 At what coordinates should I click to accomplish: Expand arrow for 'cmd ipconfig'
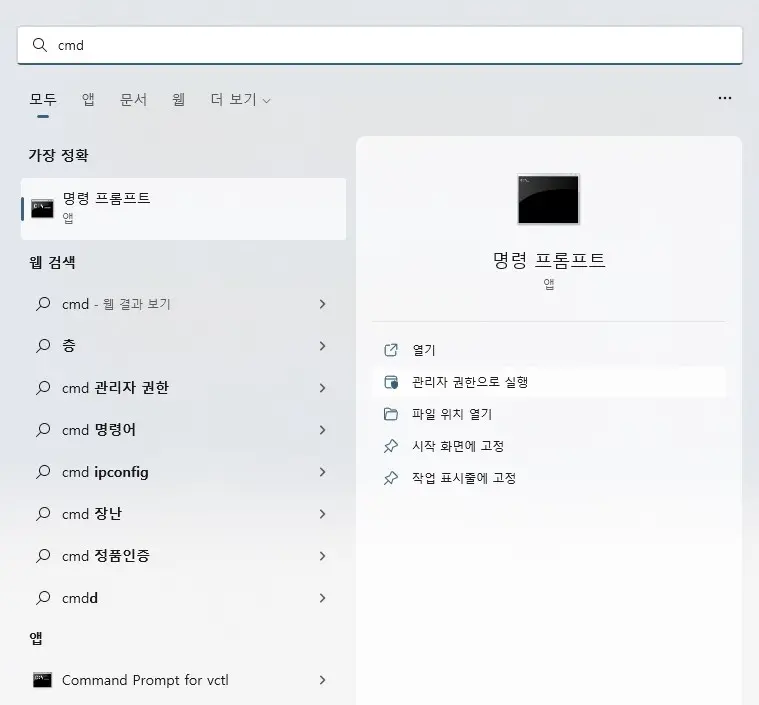pyautogui.click(x=322, y=472)
